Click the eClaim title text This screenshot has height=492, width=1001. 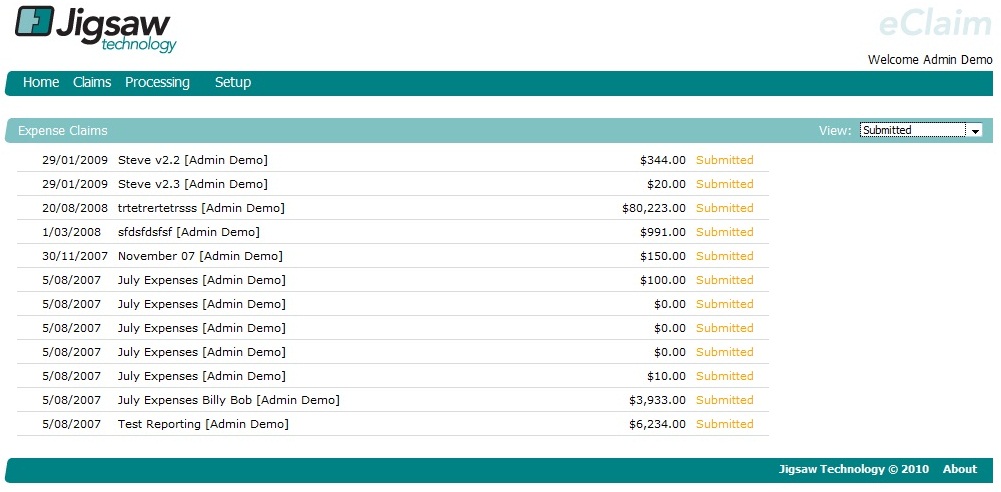pos(935,24)
